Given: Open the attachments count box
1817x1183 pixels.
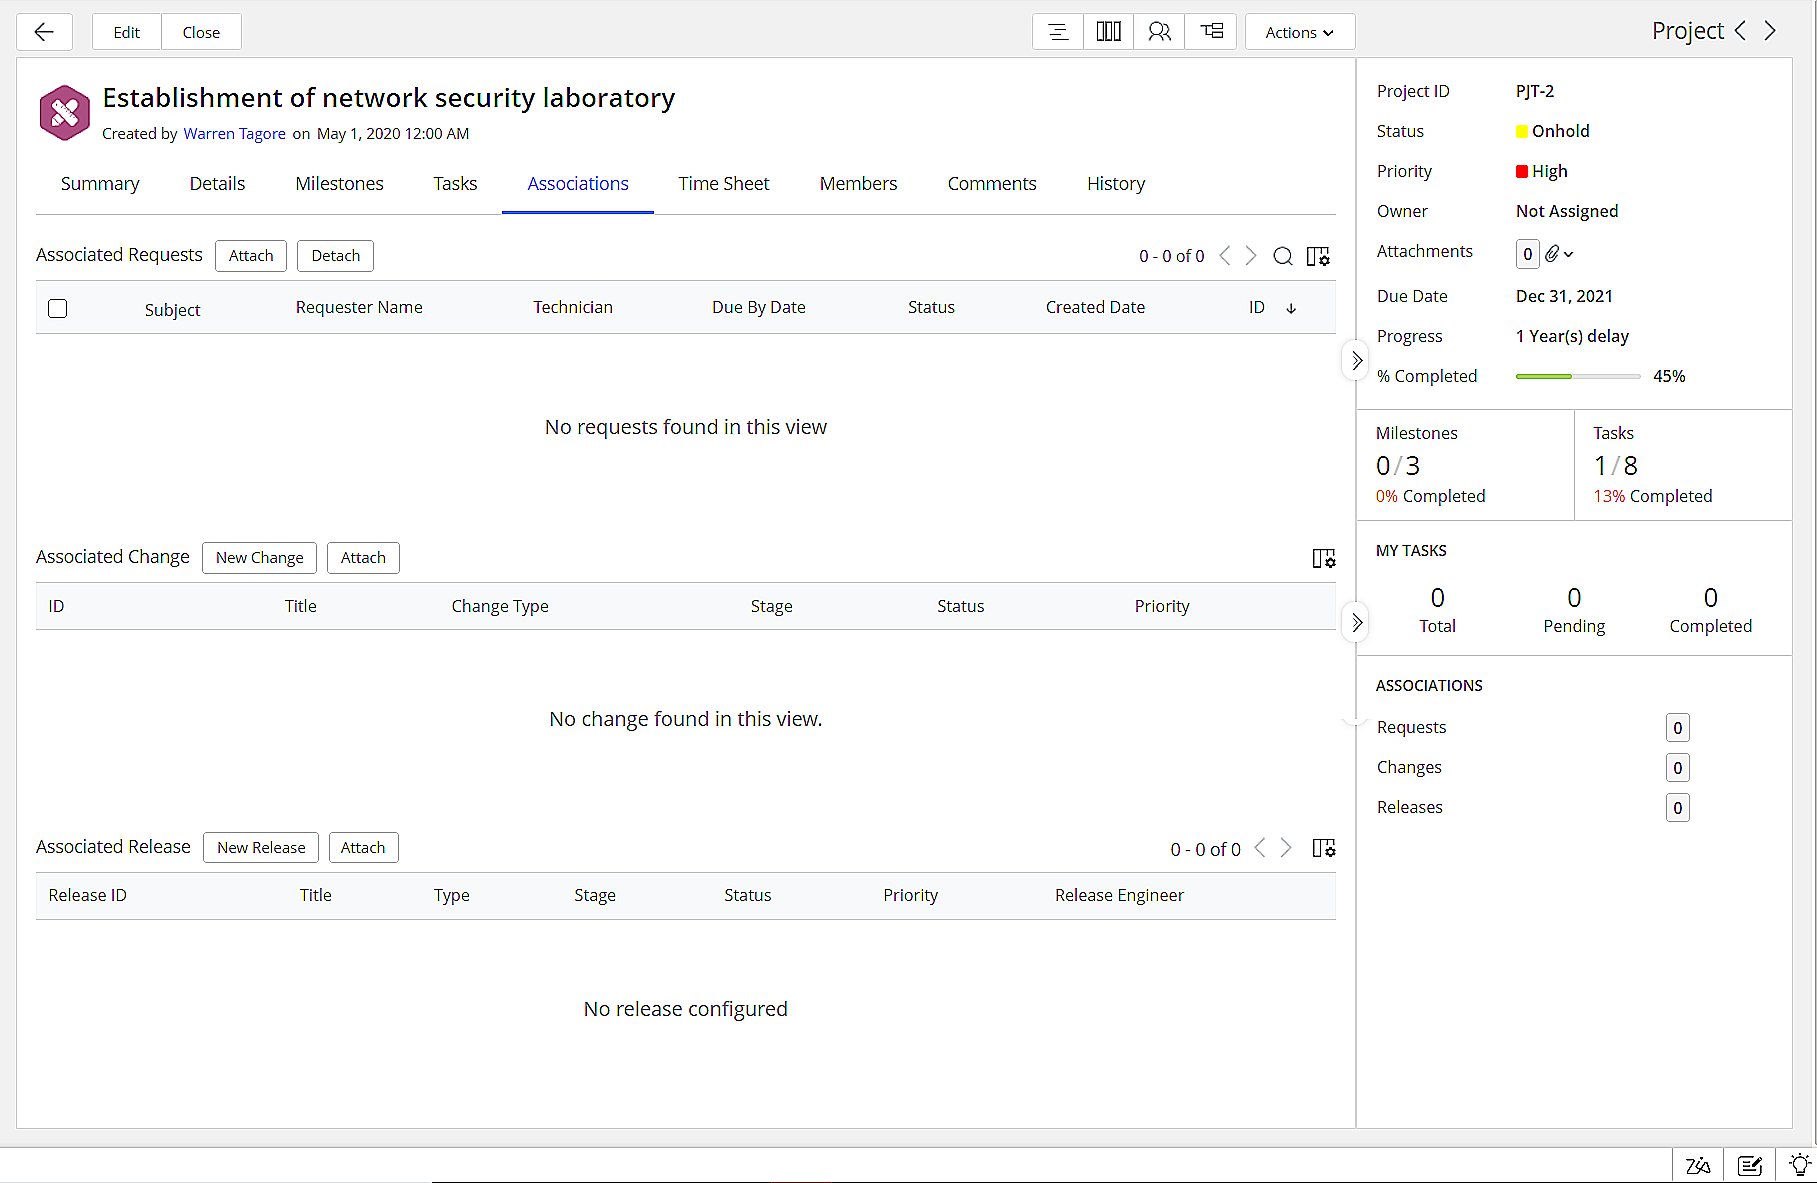Looking at the screenshot, I should [1527, 254].
